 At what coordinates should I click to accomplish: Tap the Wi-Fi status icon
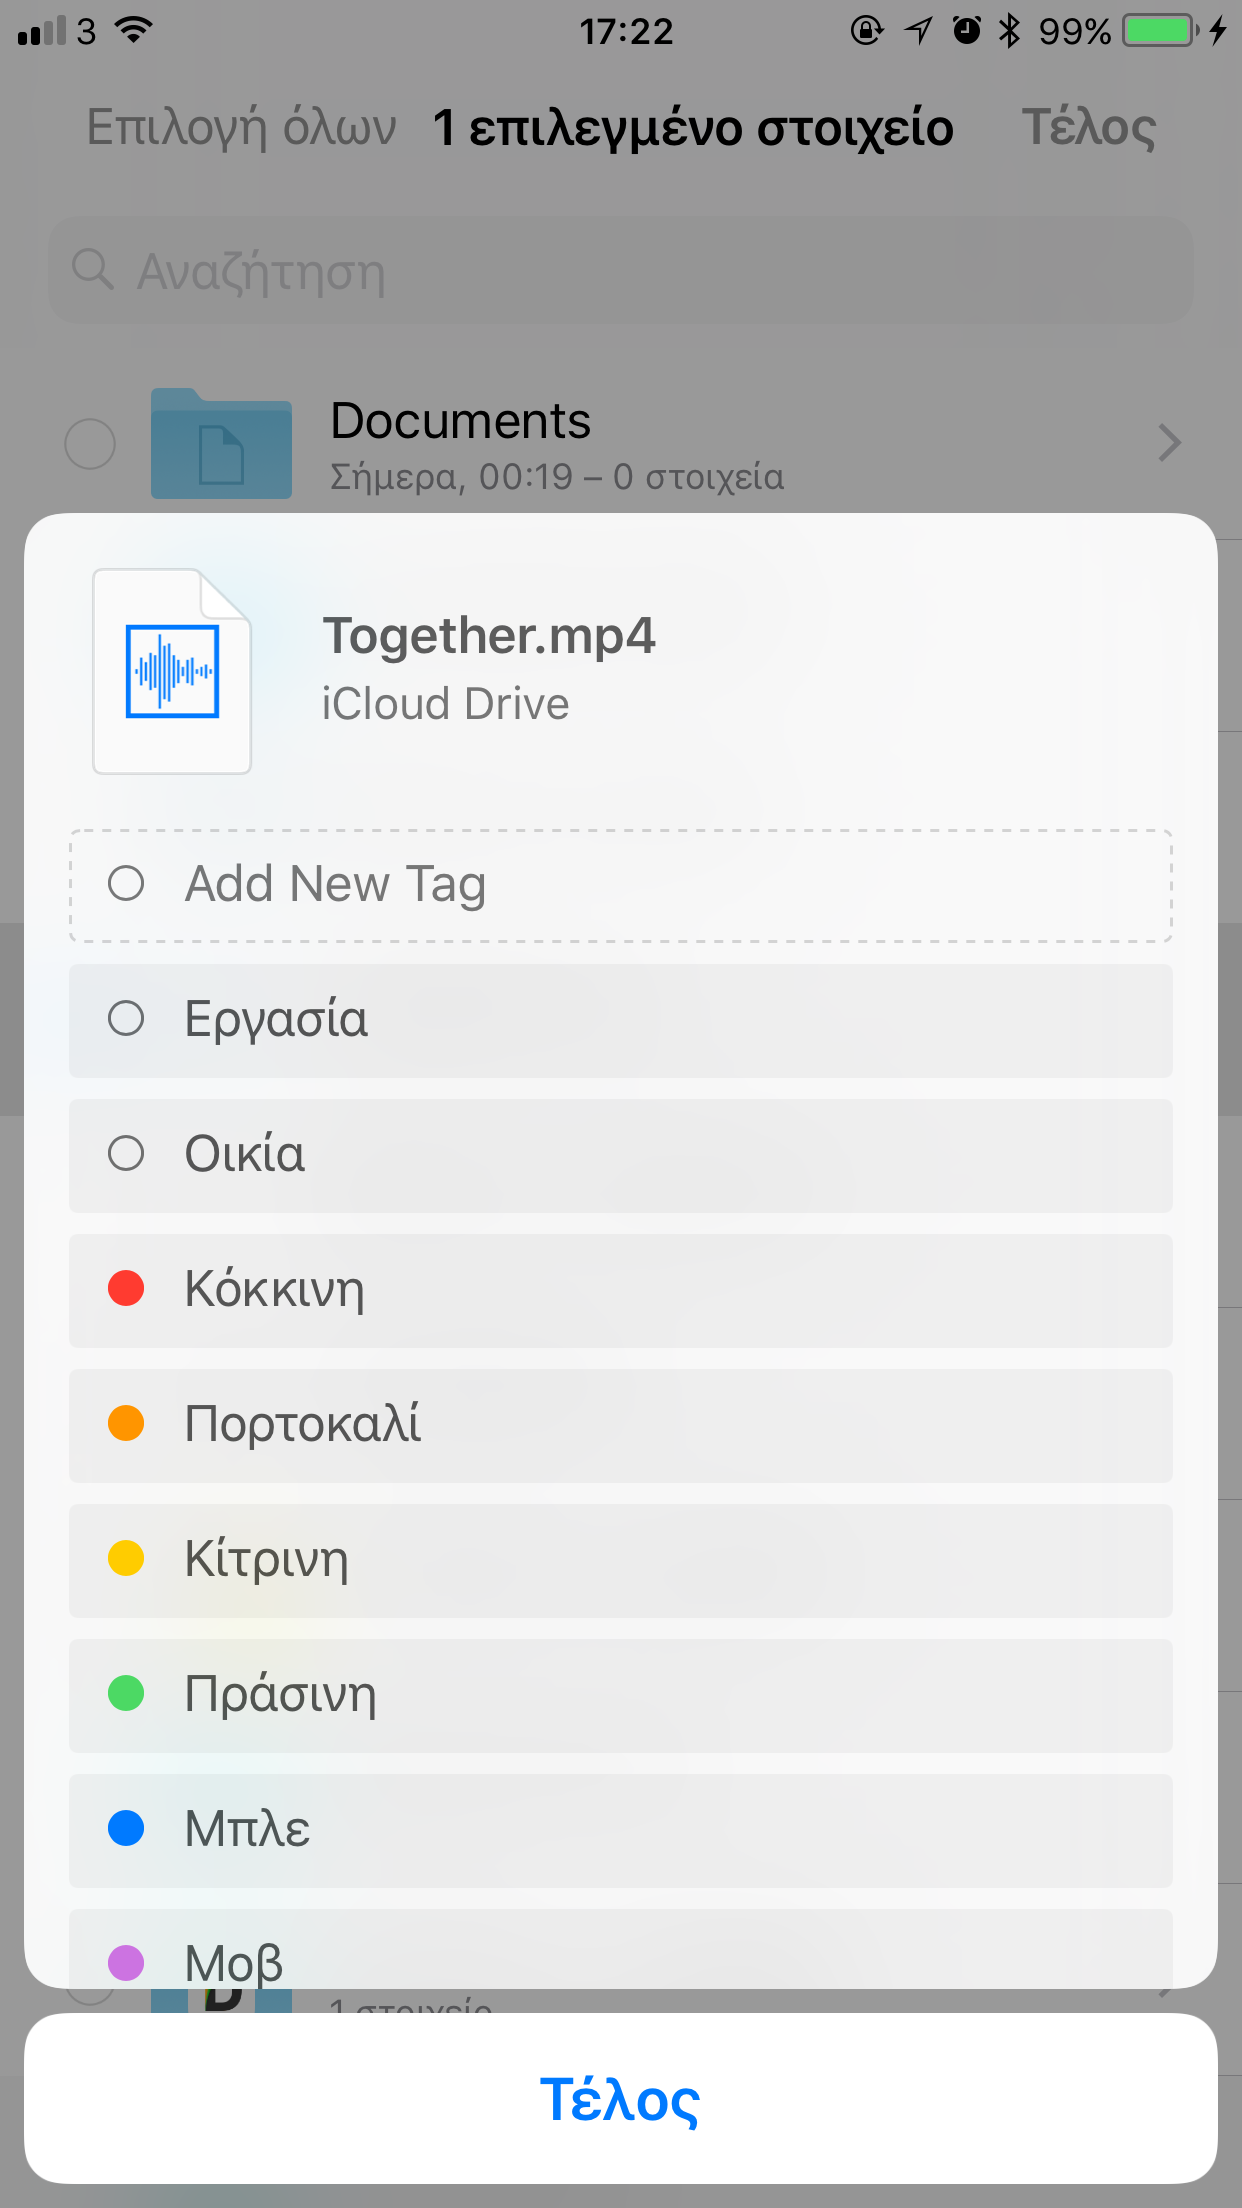click(134, 30)
